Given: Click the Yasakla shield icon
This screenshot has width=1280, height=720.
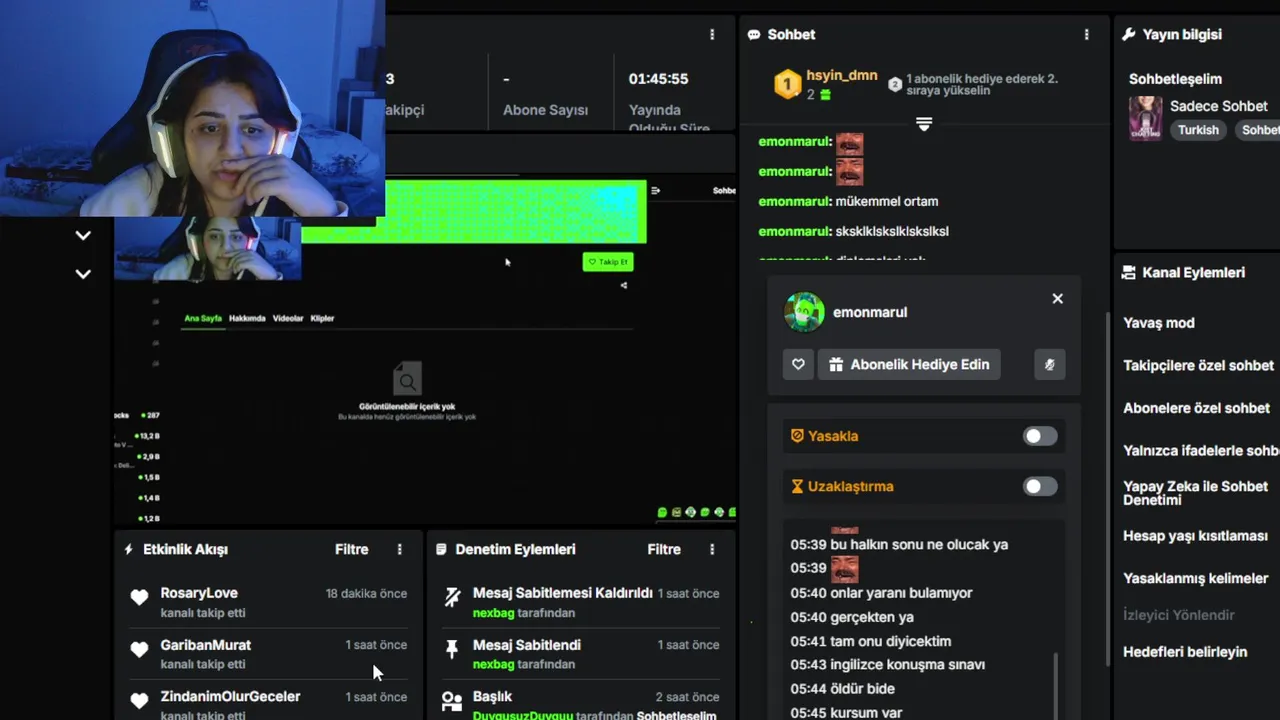Looking at the screenshot, I should (797, 436).
